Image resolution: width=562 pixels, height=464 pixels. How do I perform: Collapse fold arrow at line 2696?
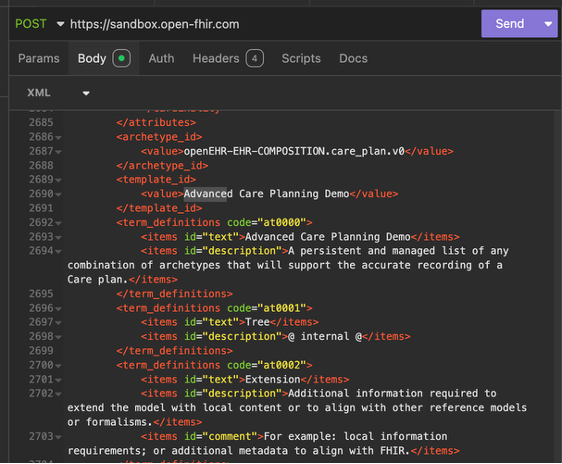[58, 309]
